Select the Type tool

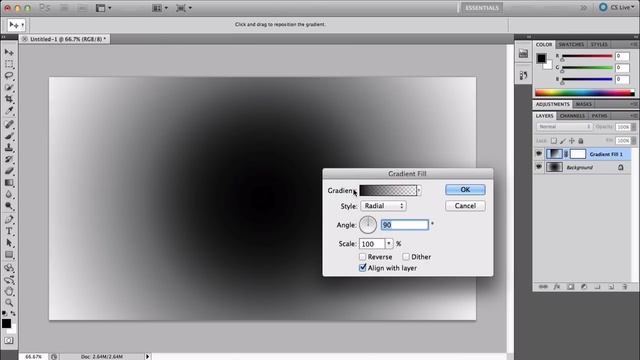[9, 231]
